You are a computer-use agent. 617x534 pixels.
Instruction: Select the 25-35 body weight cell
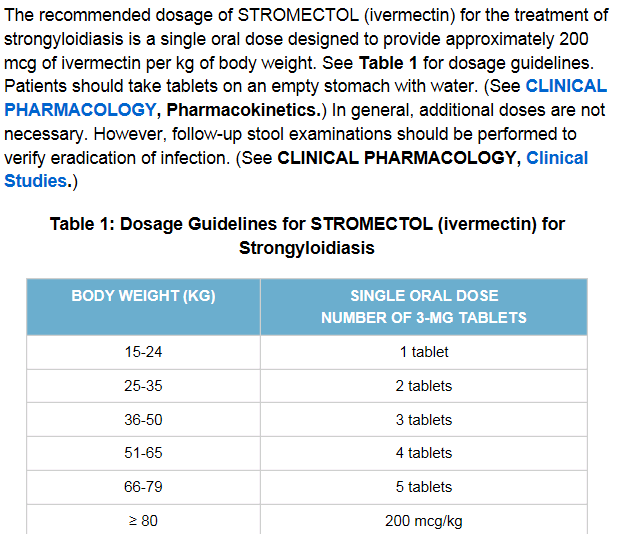[143, 386]
